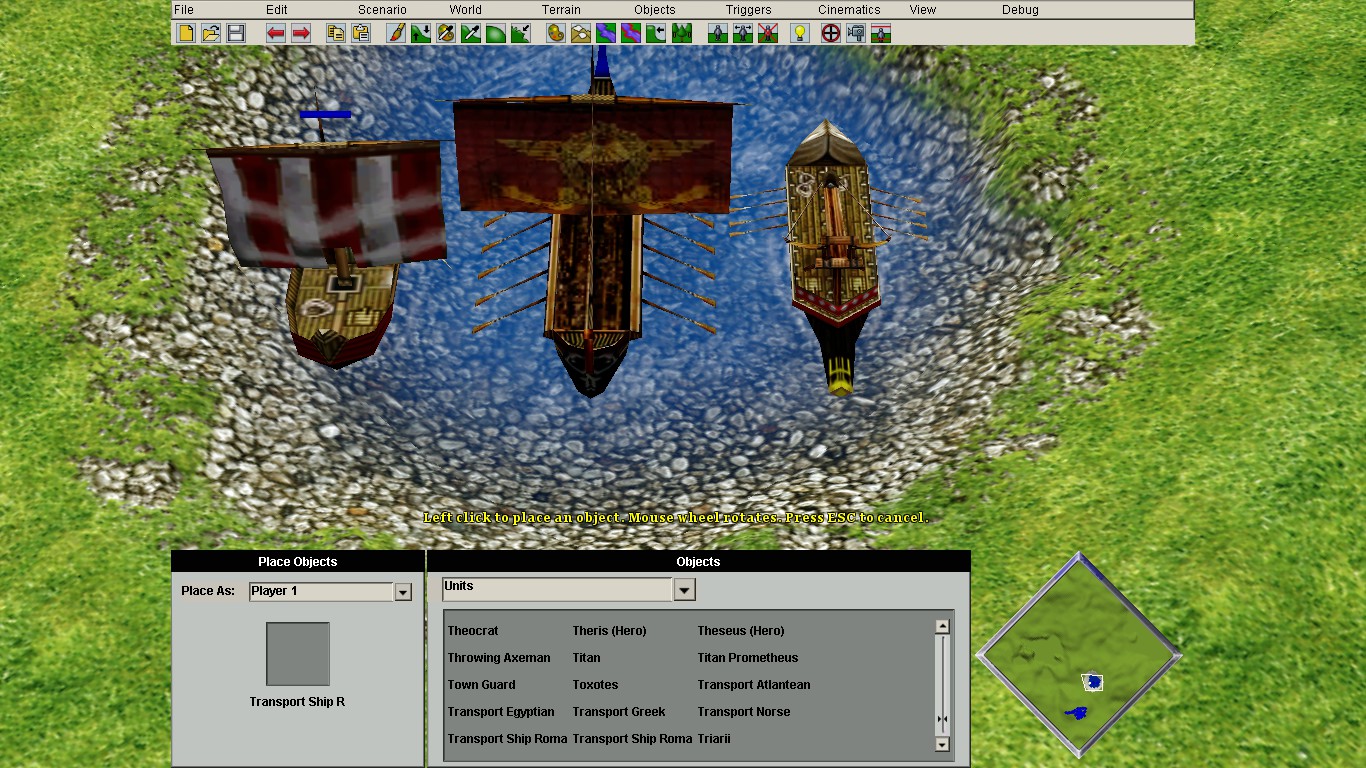This screenshot has height=768, width=1366.
Task: Undo with the red left arrow
Action: tap(276, 33)
